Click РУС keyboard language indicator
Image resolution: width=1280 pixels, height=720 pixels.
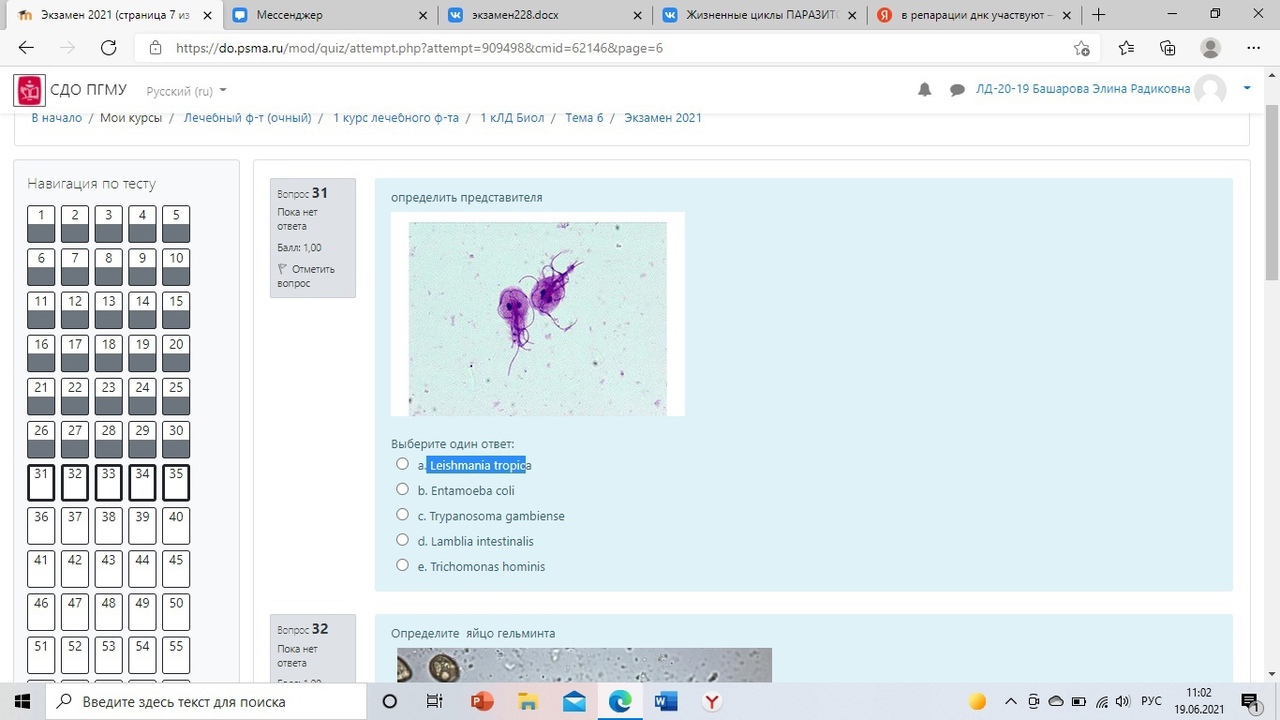point(1152,701)
